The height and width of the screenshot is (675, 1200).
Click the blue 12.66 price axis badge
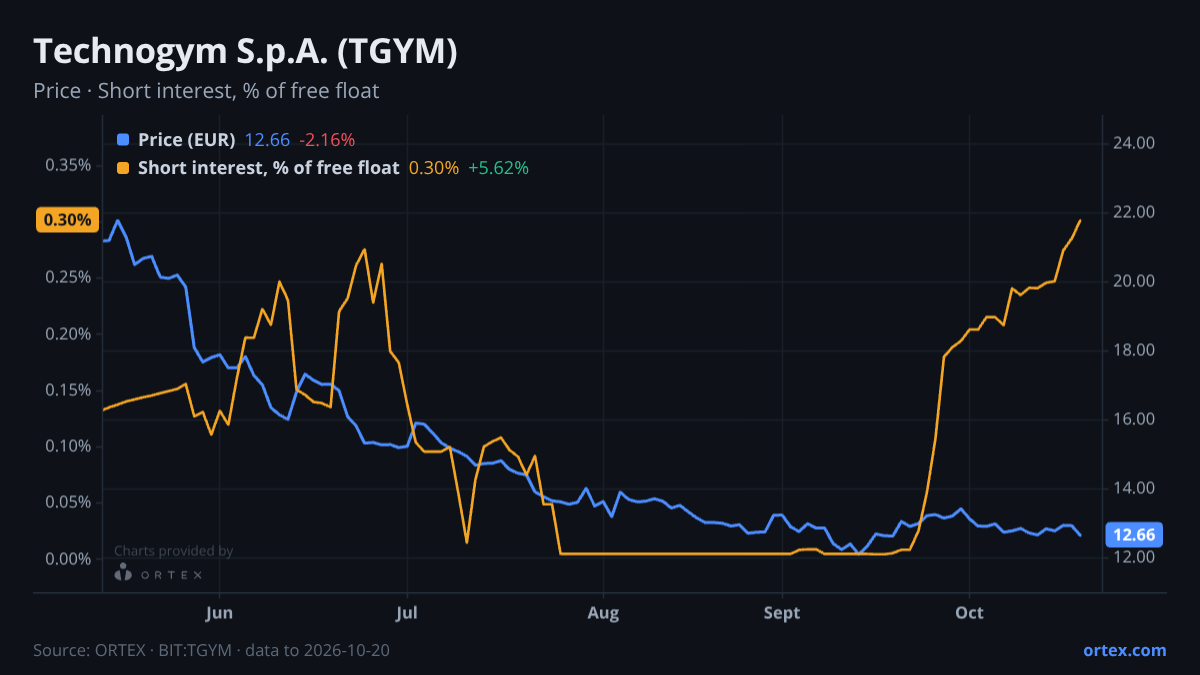click(x=1134, y=535)
